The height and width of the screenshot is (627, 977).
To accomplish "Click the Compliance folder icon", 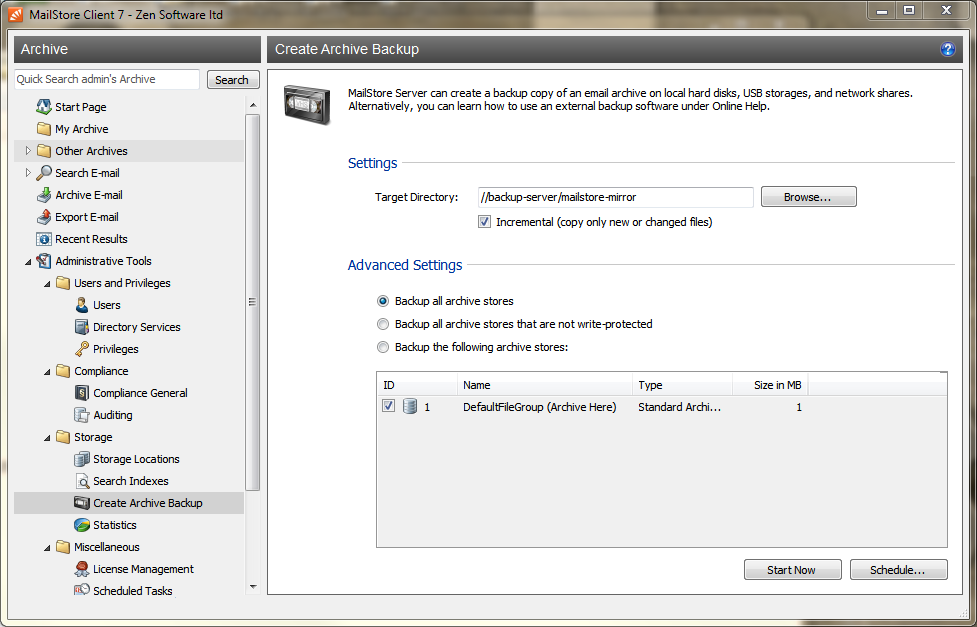I will 63,371.
